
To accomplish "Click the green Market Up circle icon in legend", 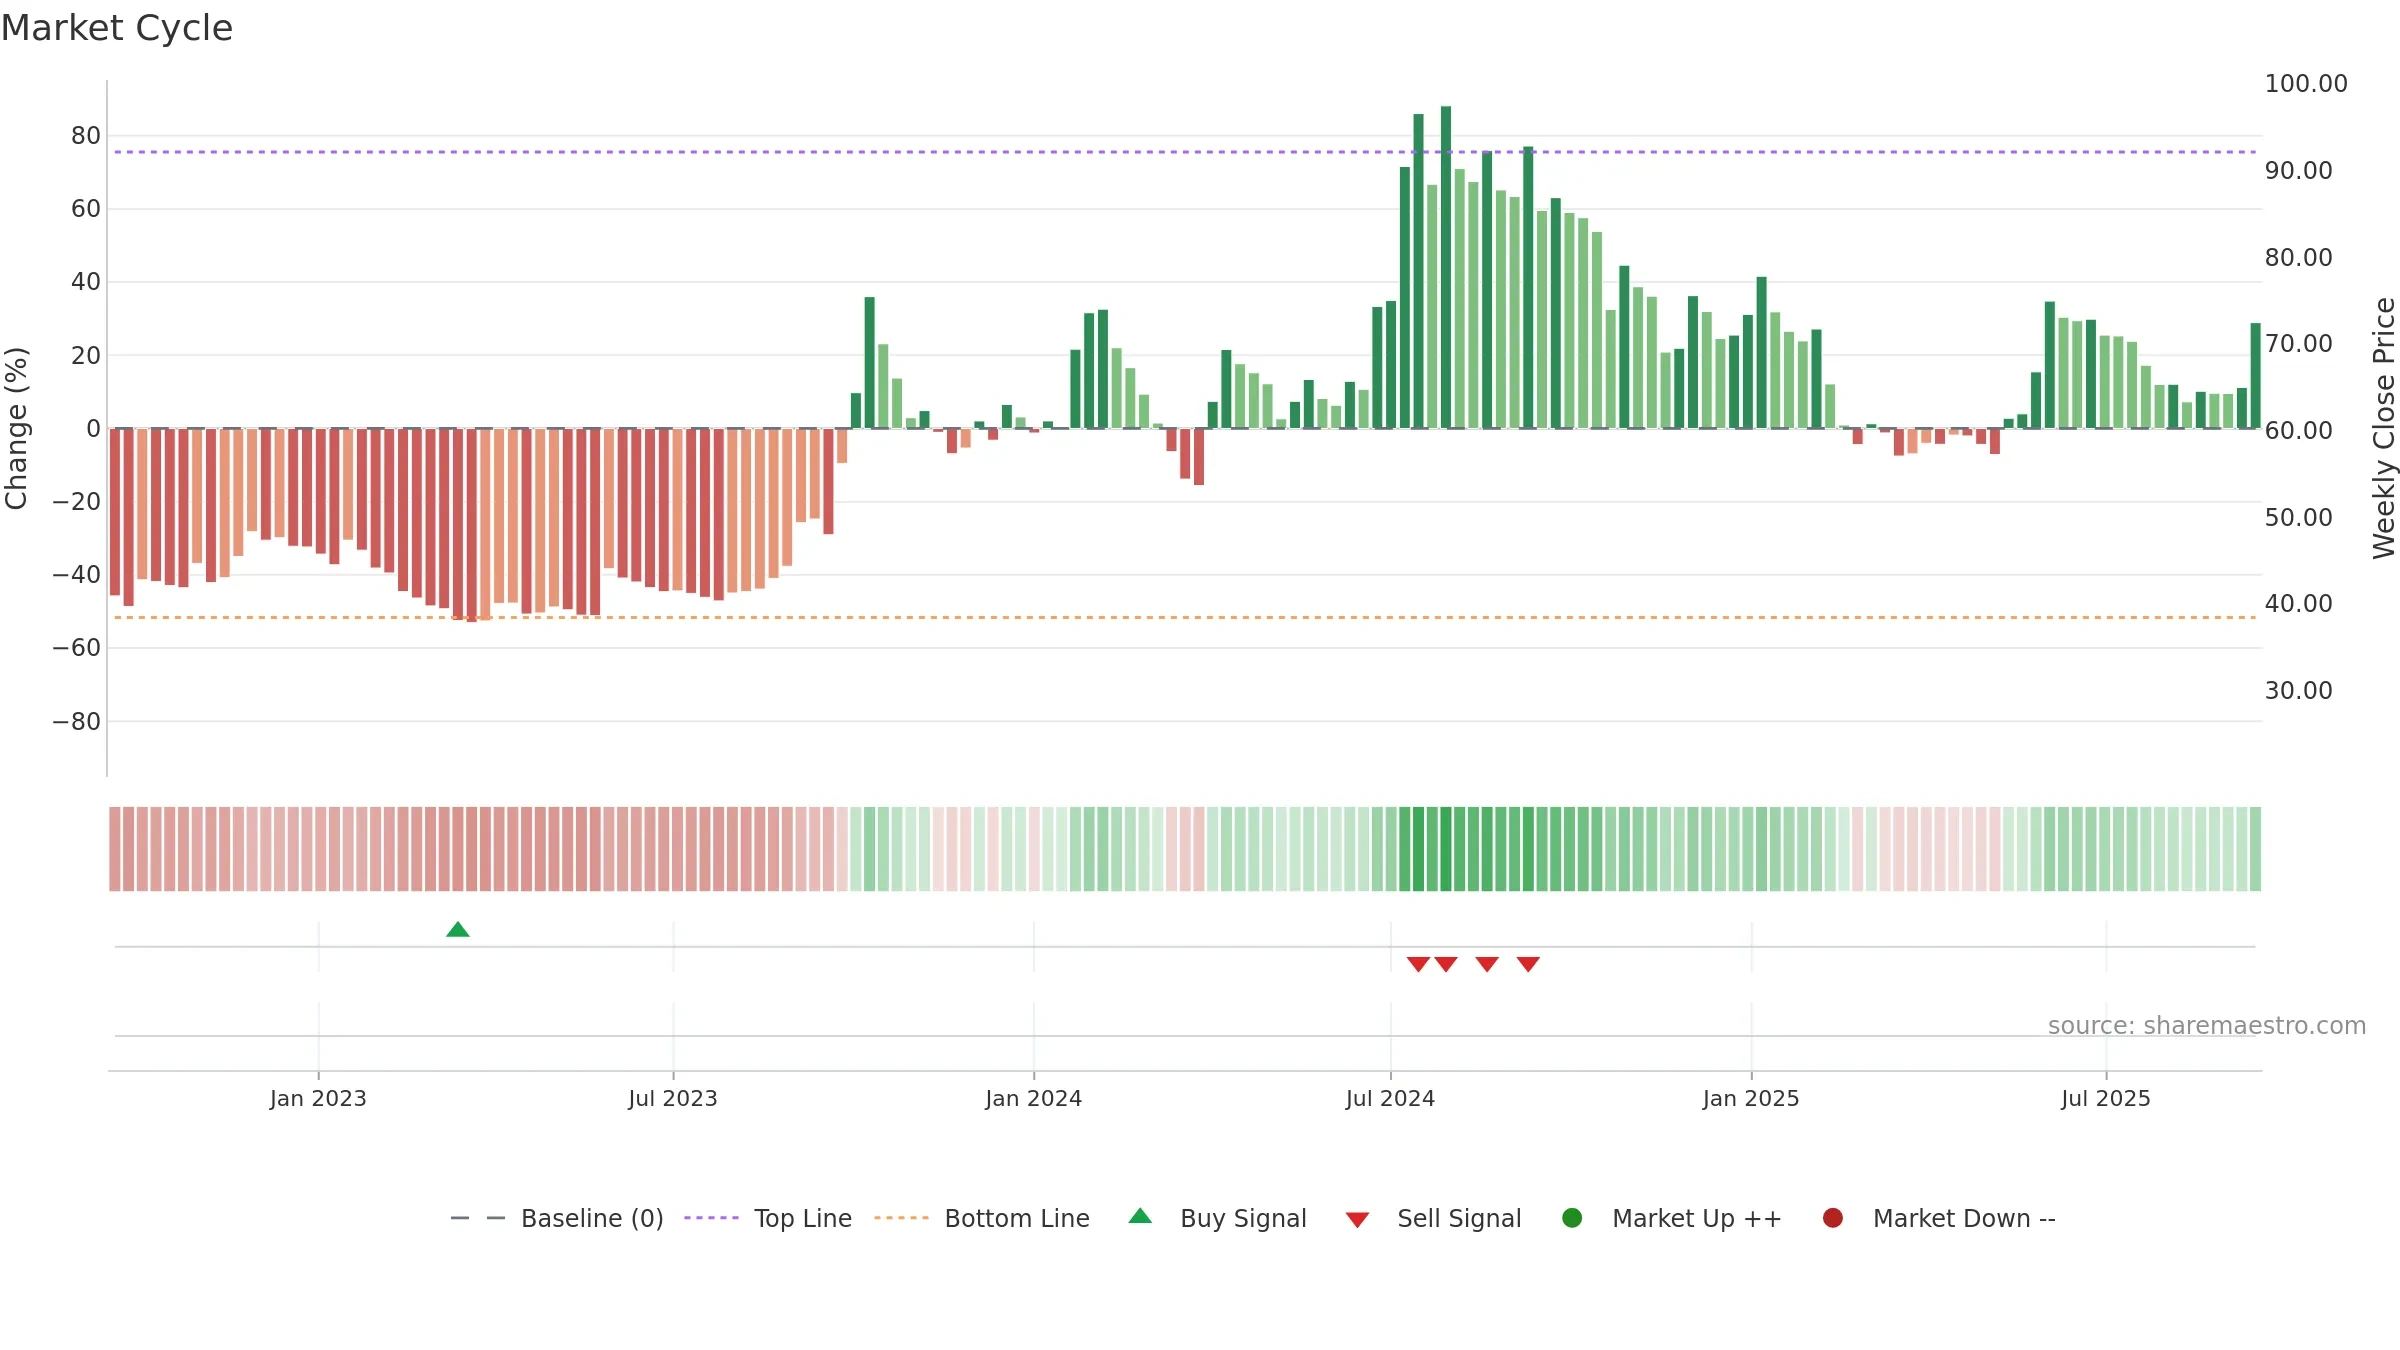I will click(x=1572, y=1218).
